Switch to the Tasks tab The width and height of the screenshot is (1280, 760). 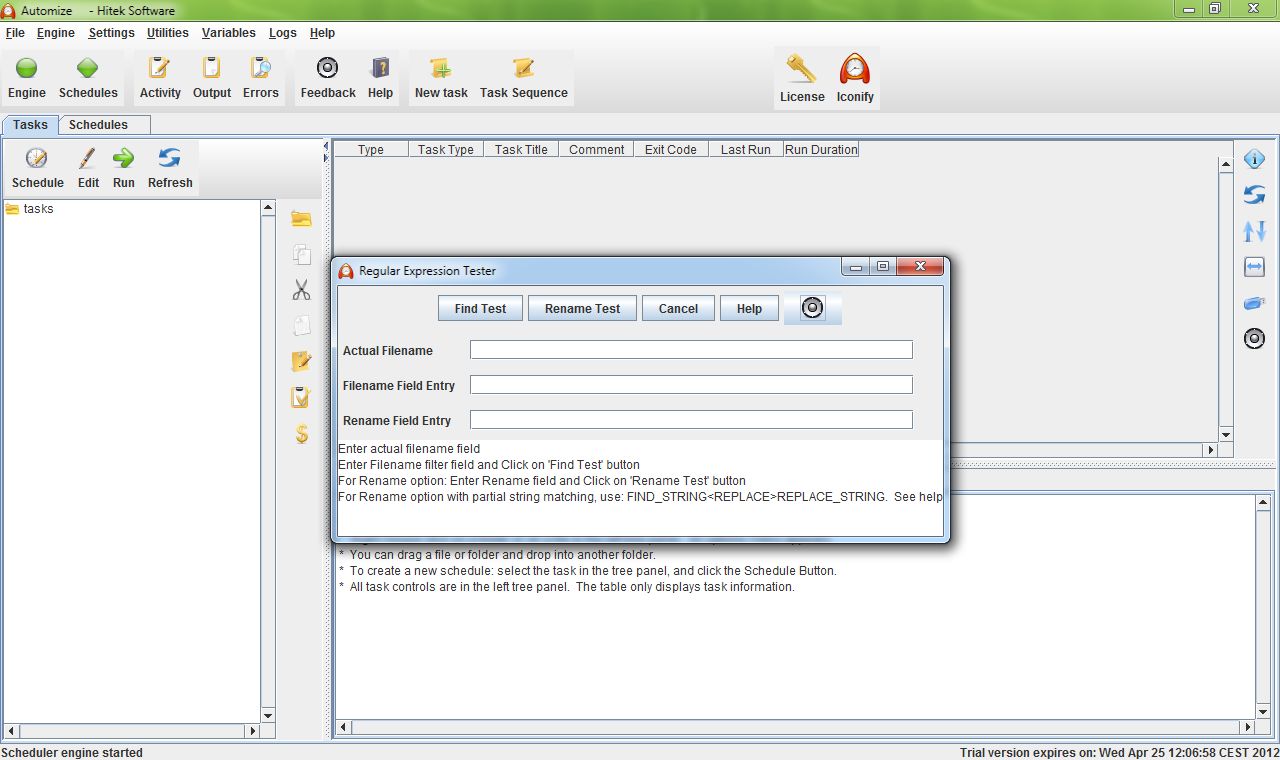pyautogui.click(x=30, y=125)
